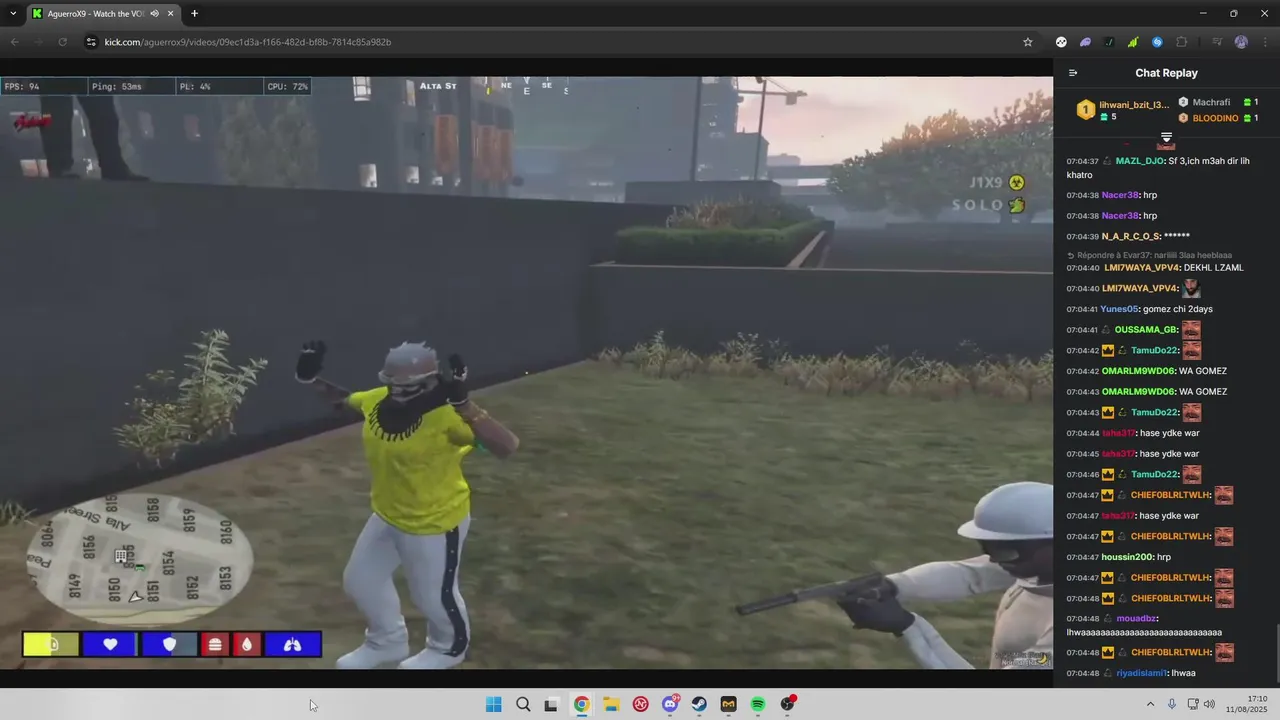This screenshot has height=720, width=1280.
Task: Go back to the previous page
Action: [x=14, y=42]
